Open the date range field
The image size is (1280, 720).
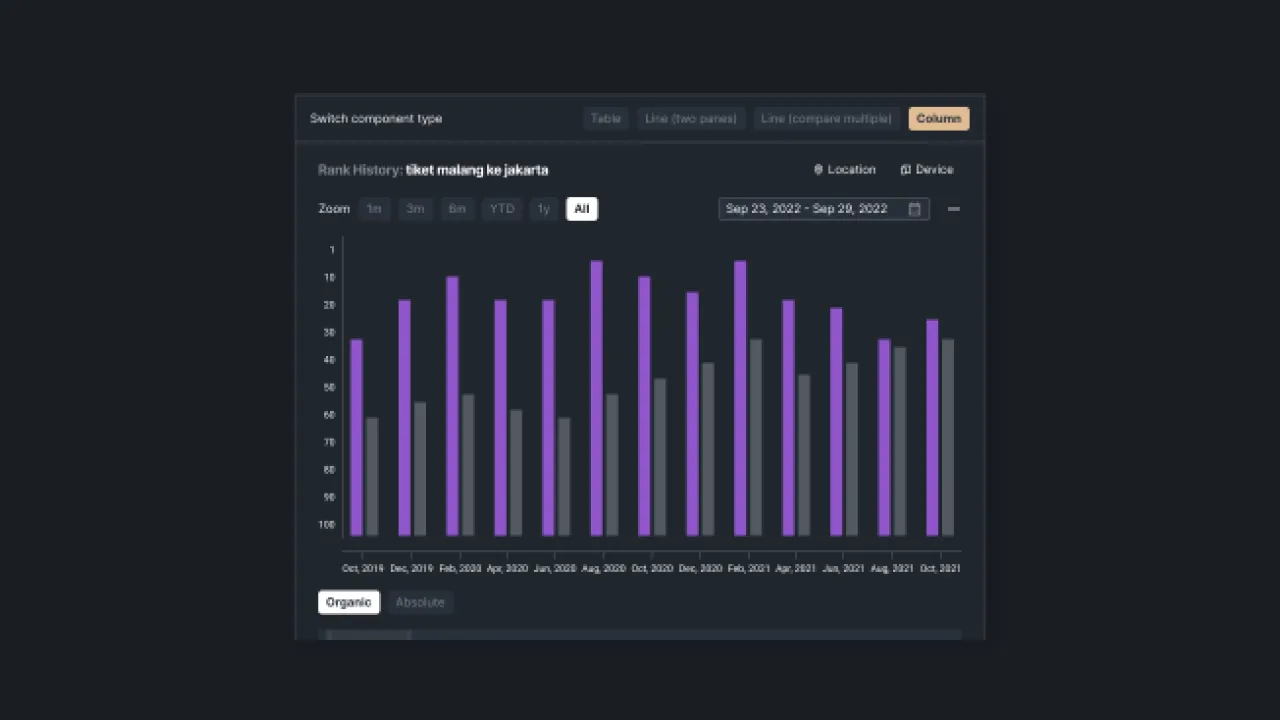coord(823,209)
